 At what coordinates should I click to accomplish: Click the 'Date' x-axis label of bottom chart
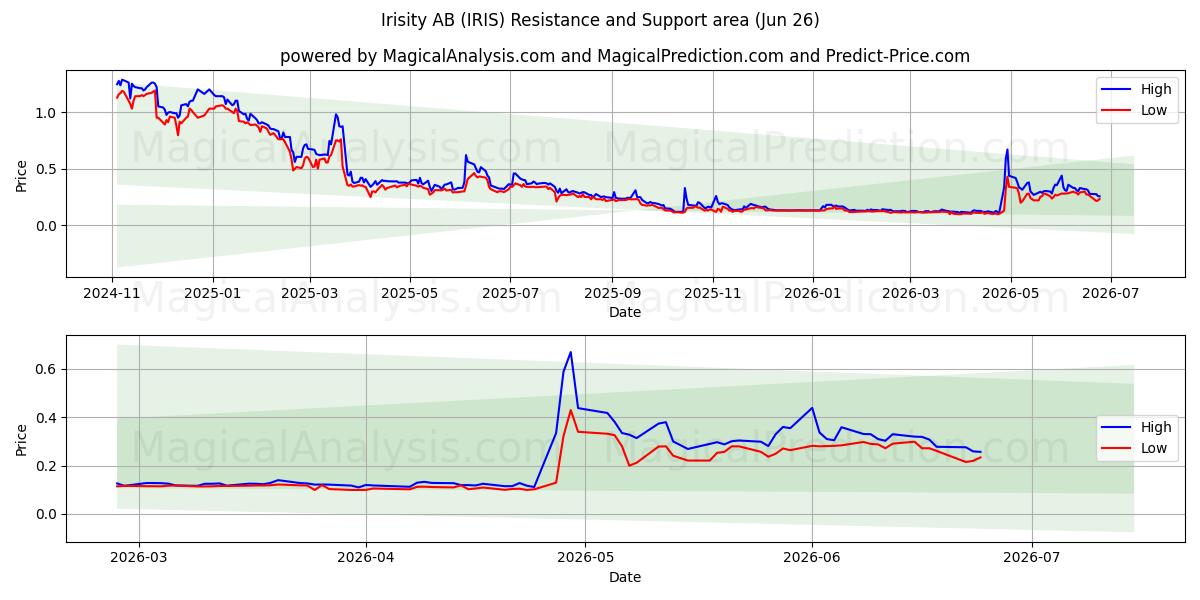(625, 577)
